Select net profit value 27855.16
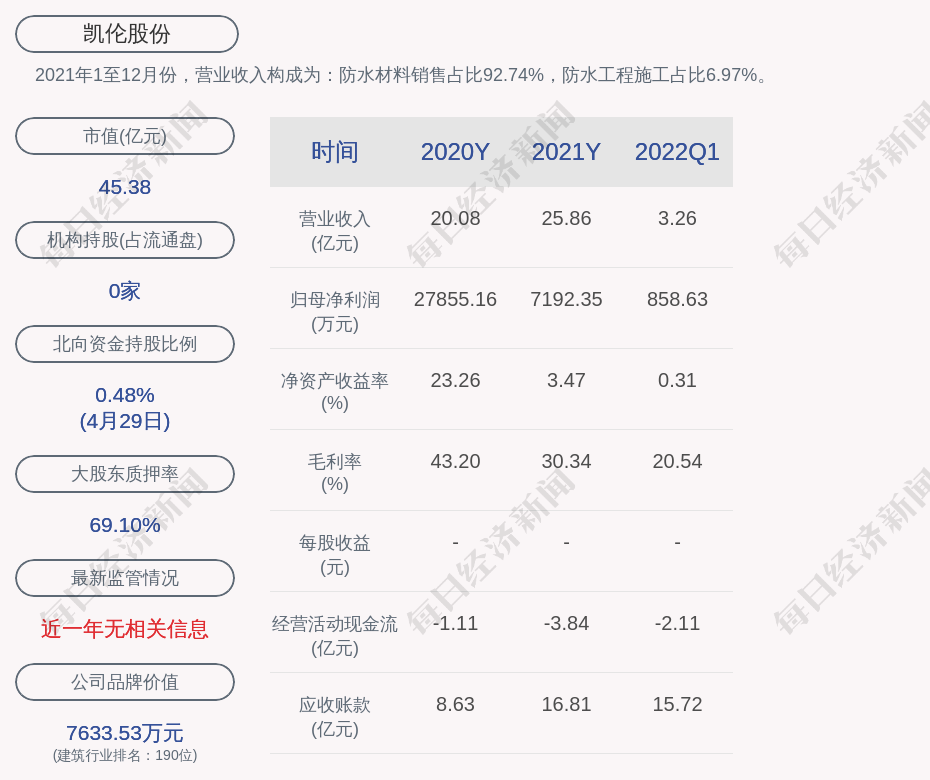 tap(455, 300)
